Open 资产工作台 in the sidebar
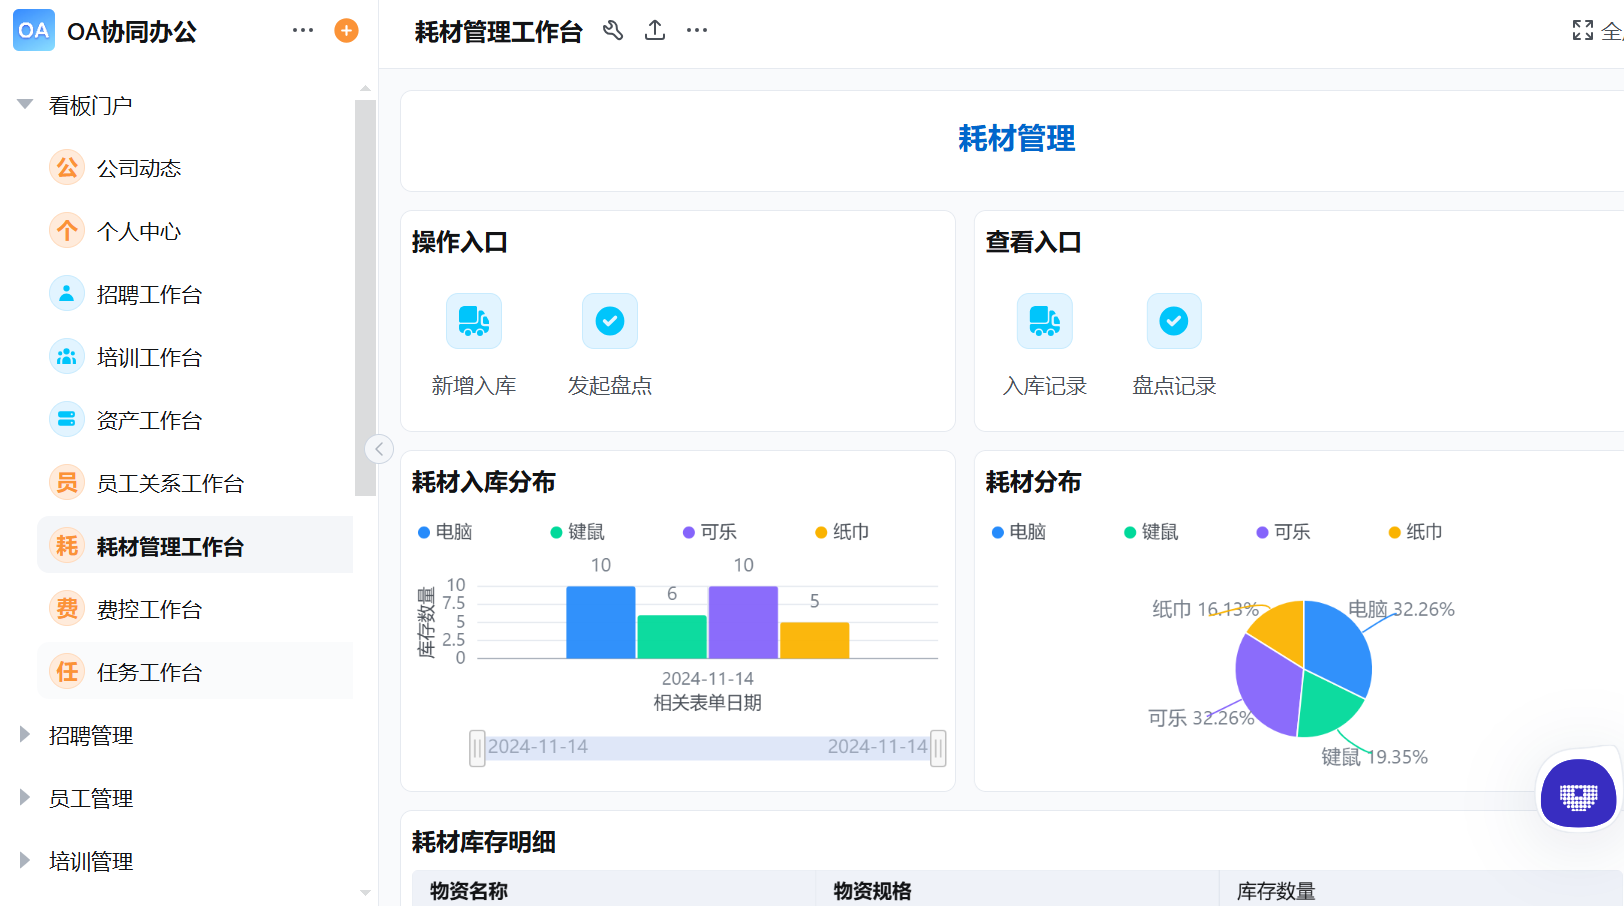Viewport: 1624px width, 906px height. coord(151,420)
